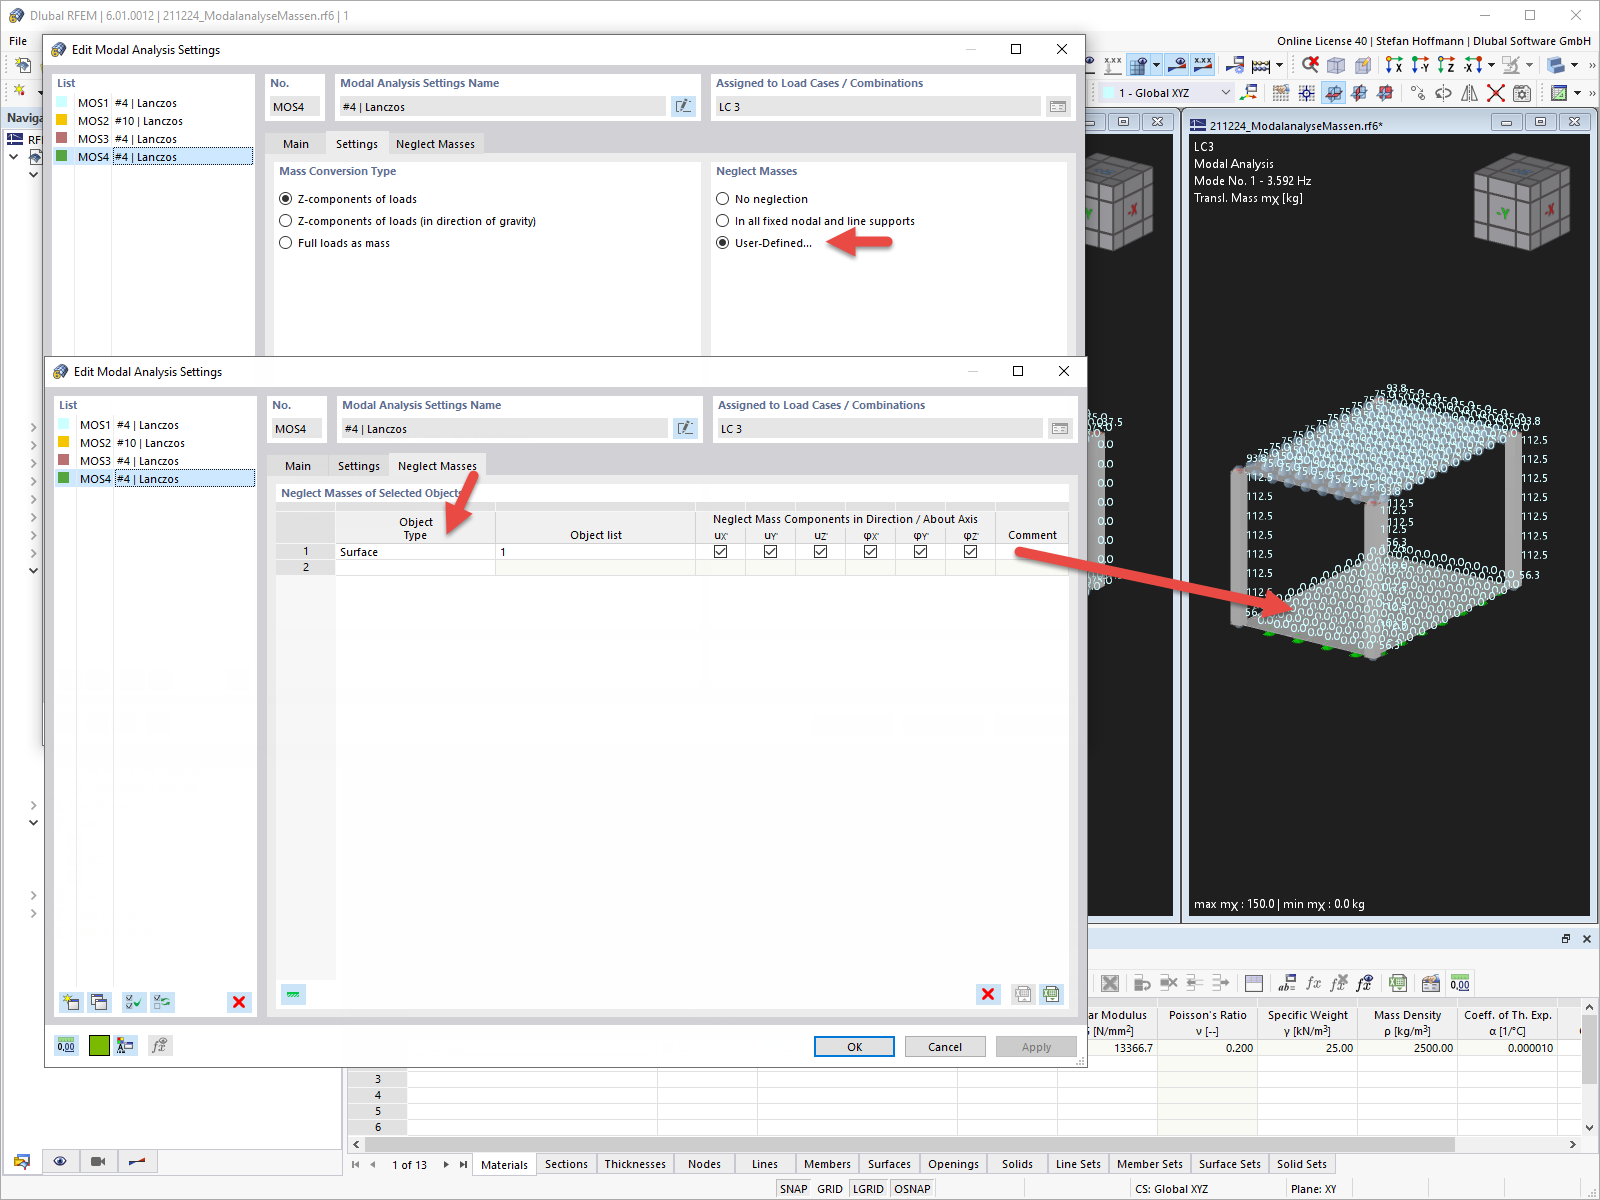Click the Cancel button
The width and height of the screenshot is (1600, 1200).
944,1046
